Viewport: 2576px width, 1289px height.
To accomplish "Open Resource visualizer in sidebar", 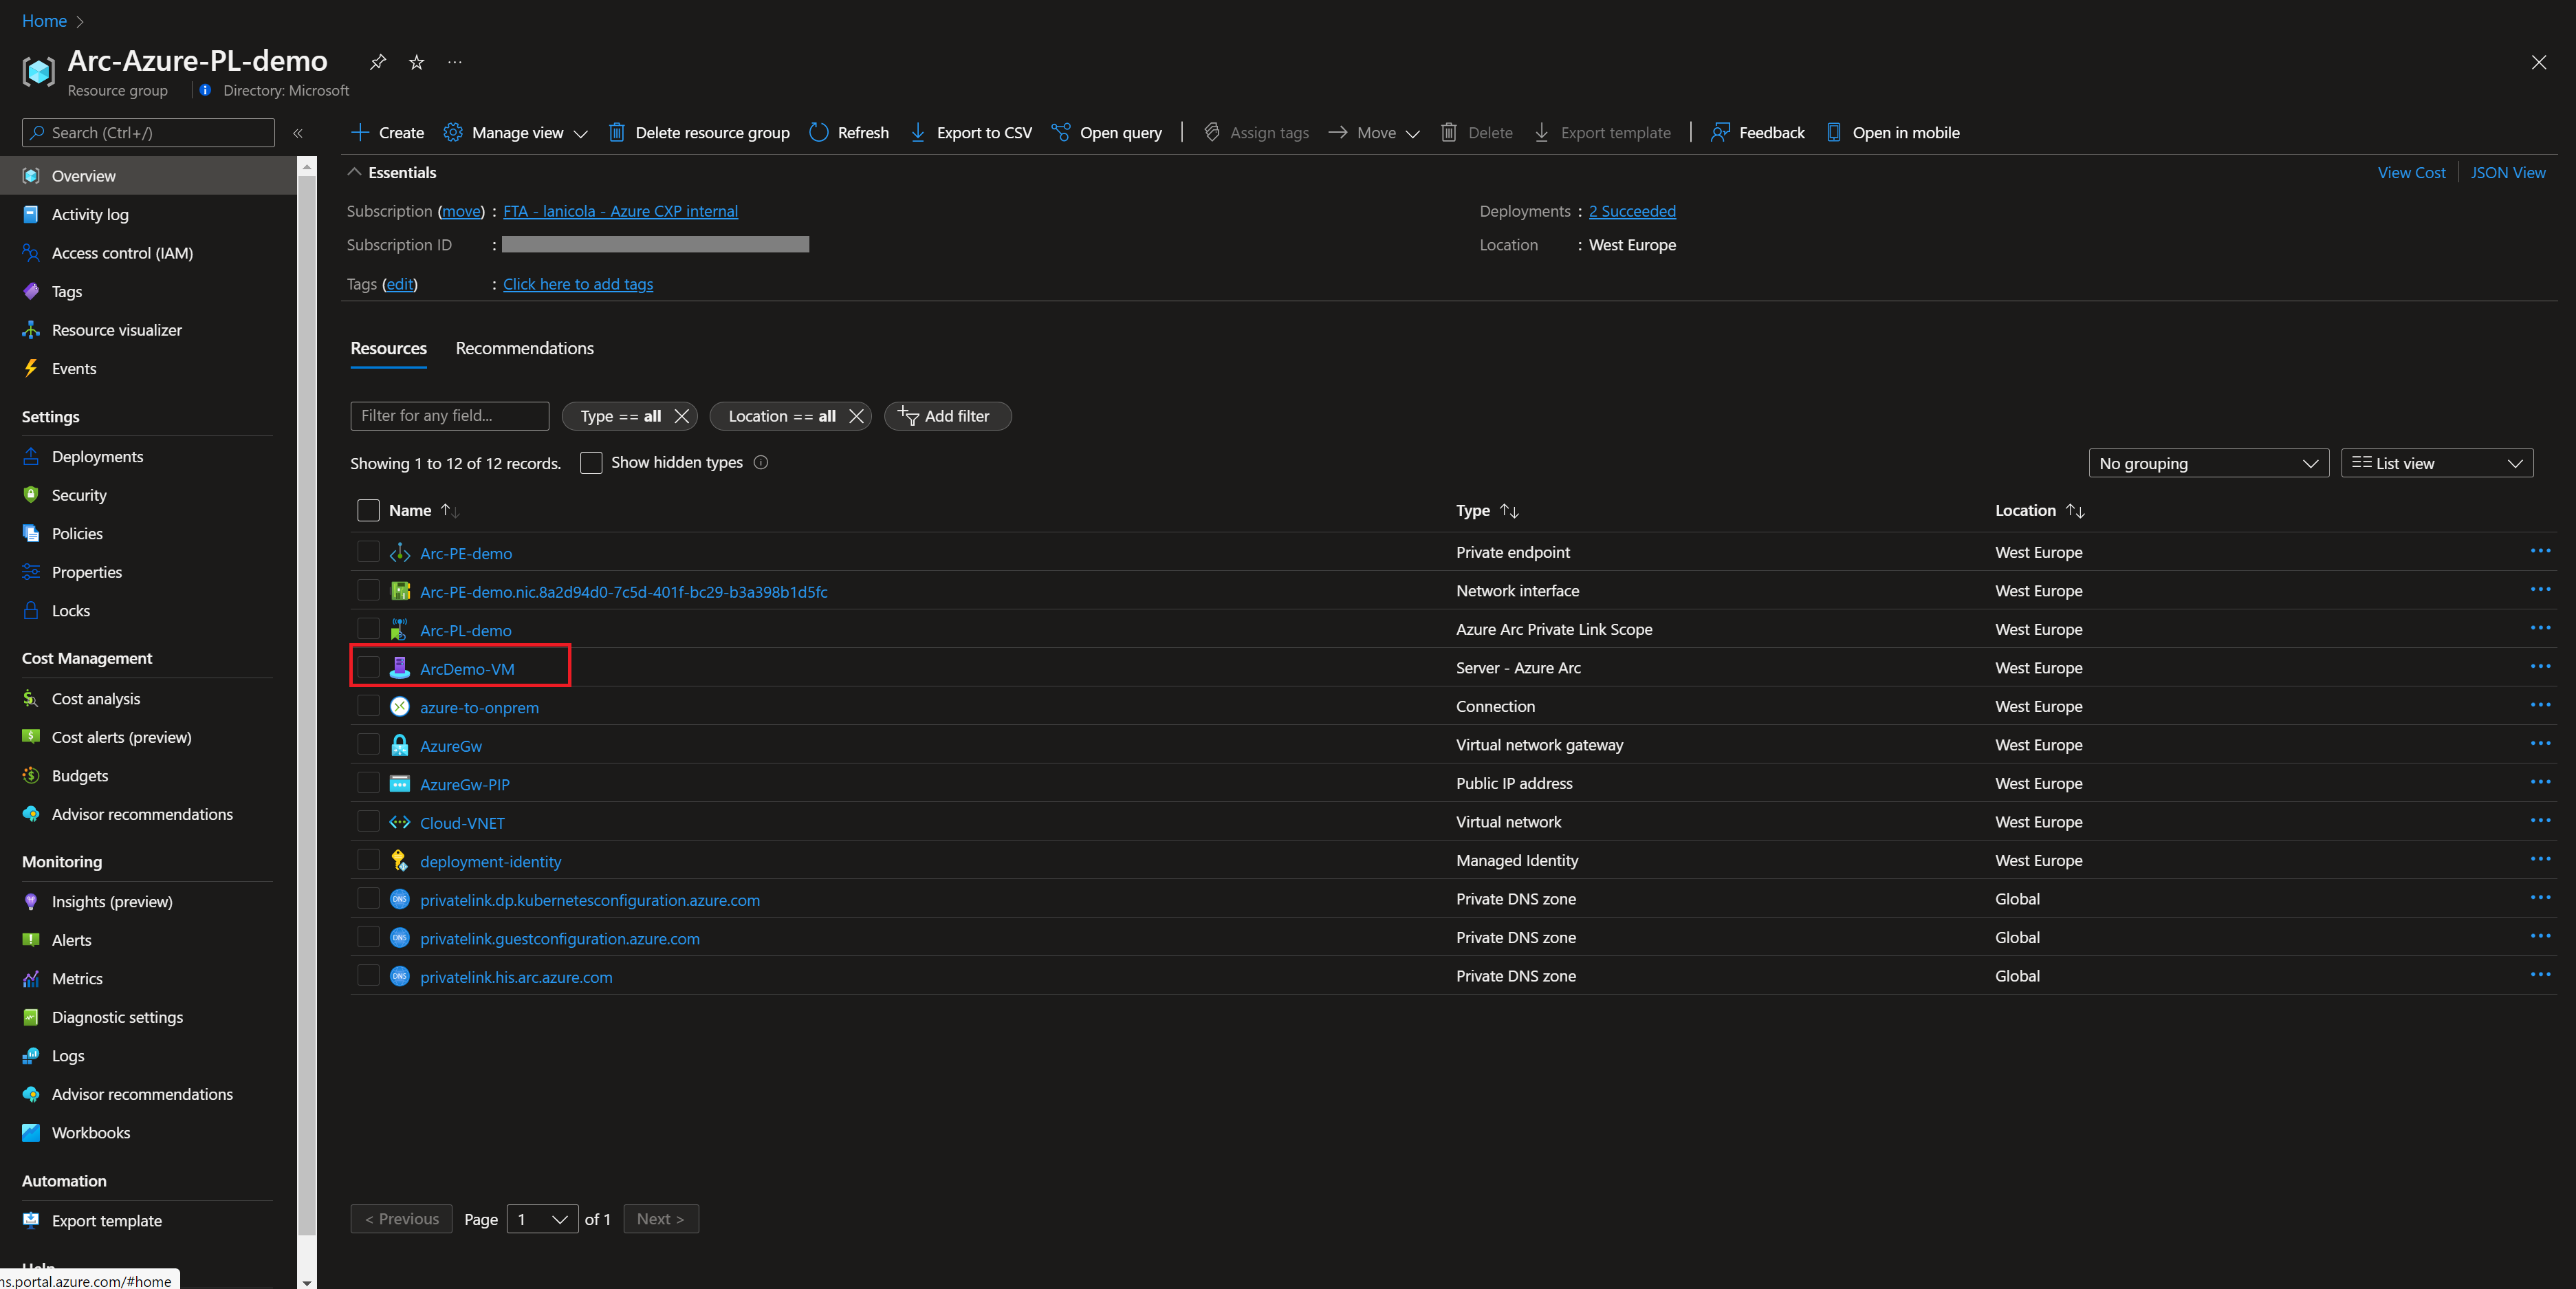I will [116, 330].
